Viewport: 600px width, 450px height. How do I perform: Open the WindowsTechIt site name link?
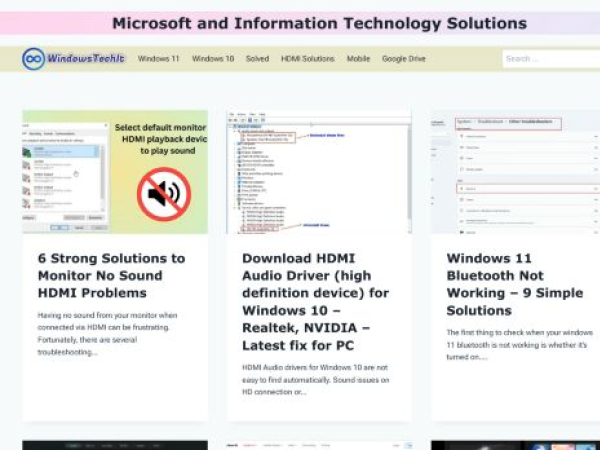[86, 59]
